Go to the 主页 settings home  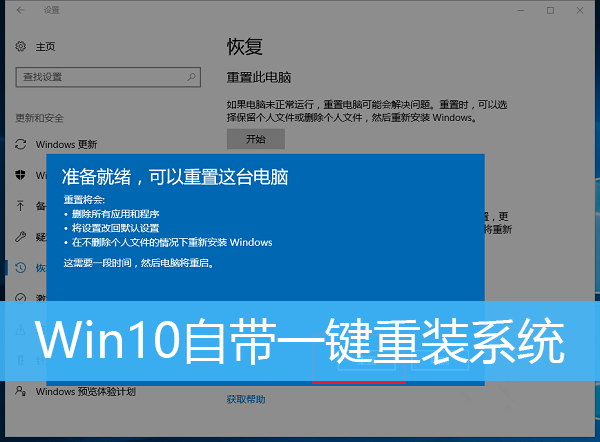pyautogui.click(x=46, y=47)
